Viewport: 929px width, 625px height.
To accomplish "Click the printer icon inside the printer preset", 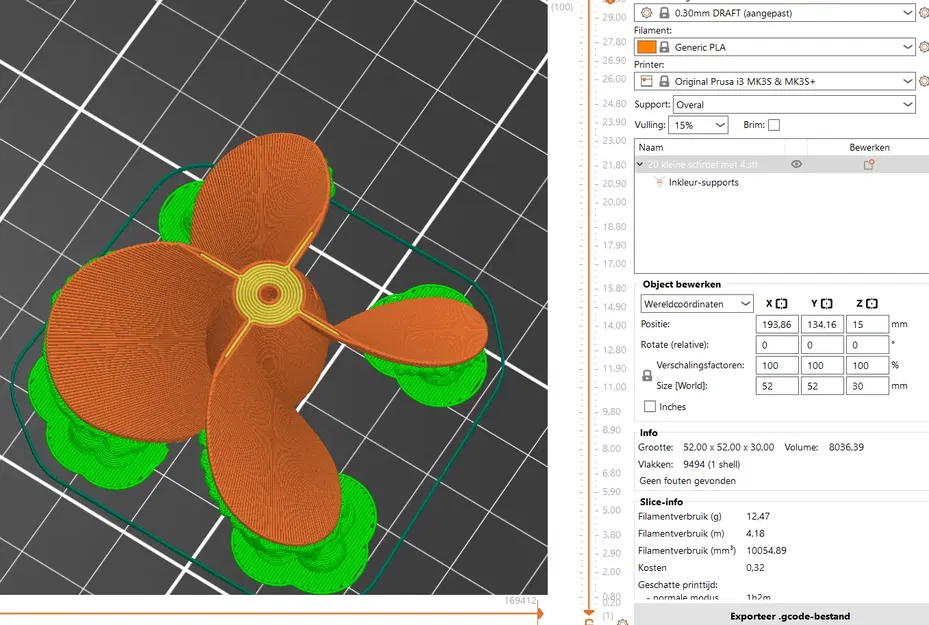I will [x=646, y=81].
